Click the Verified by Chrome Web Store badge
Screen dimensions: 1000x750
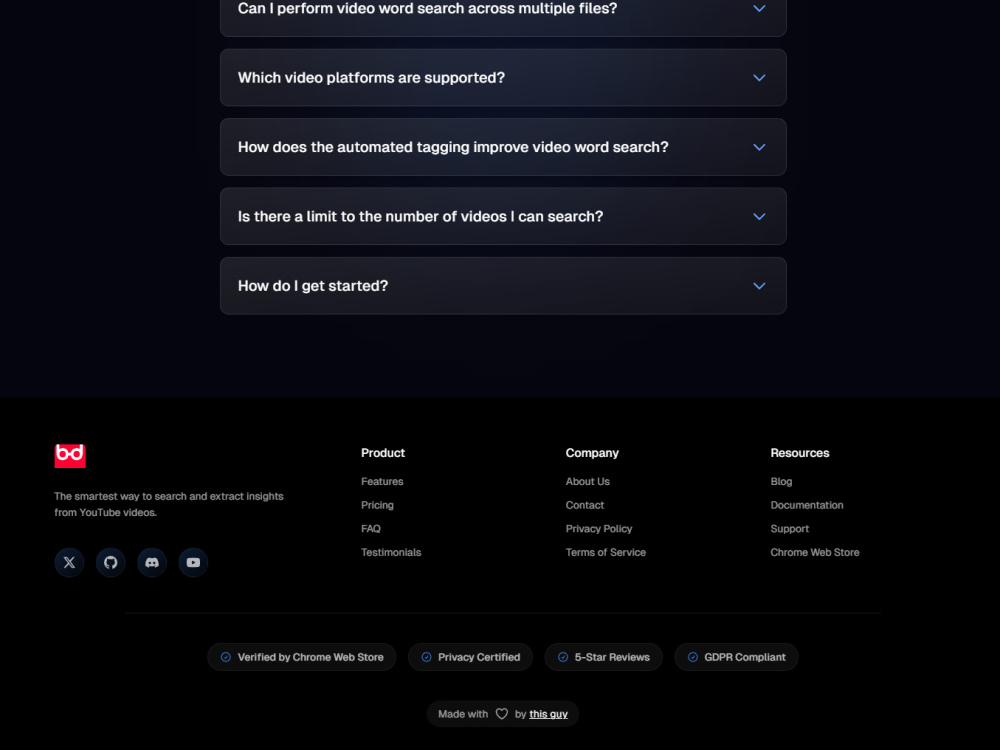pyautogui.click(x=302, y=657)
